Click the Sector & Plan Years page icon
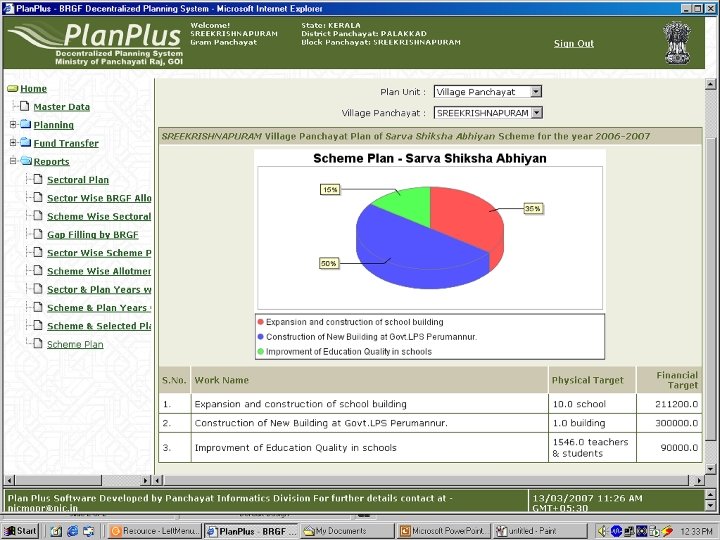720x540 pixels. pyautogui.click(x=39, y=289)
